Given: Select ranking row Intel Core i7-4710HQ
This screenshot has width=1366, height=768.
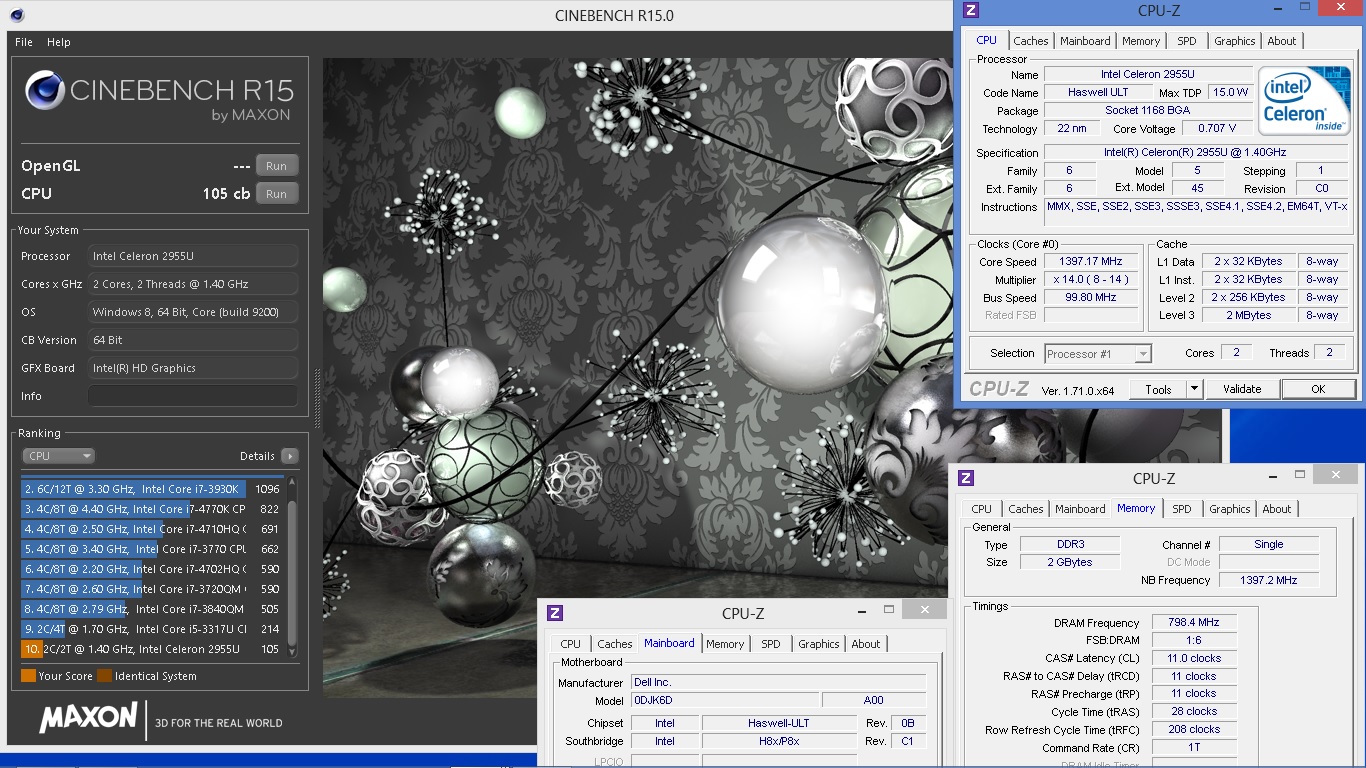Looking at the screenshot, I should click(x=153, y=529).
